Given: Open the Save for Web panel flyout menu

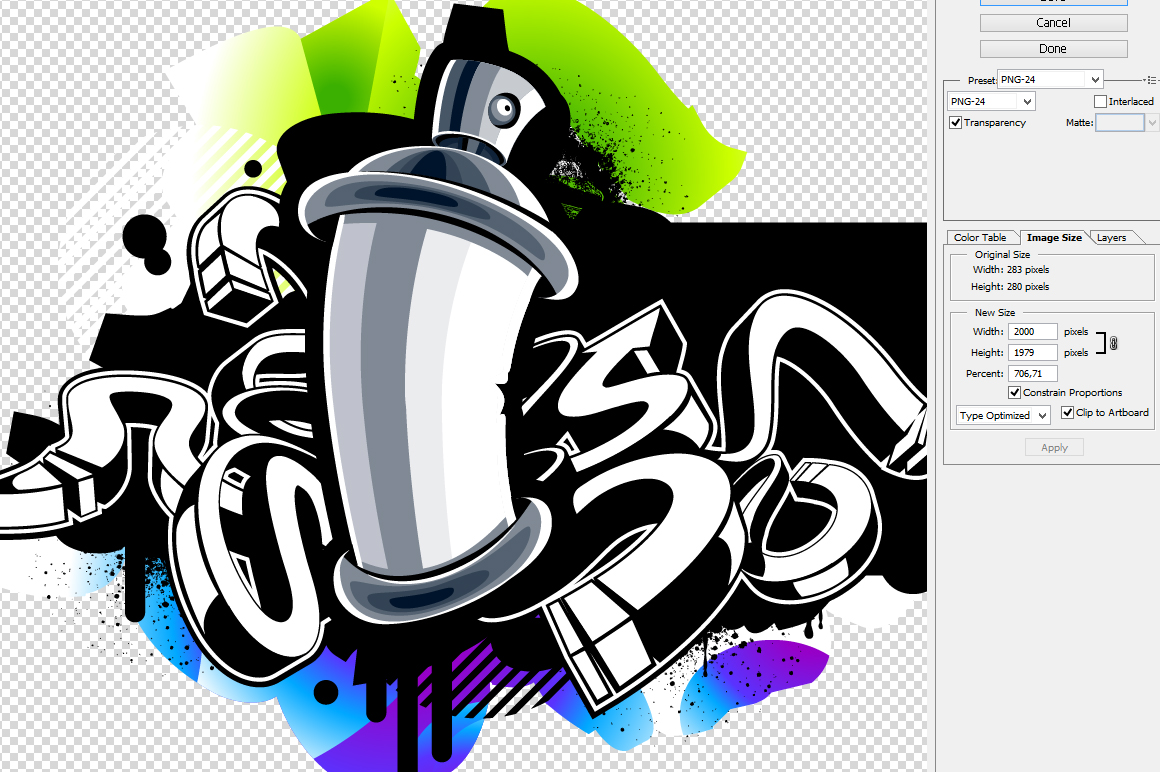Looking at the screenshot, I should tap(1152, 78).
